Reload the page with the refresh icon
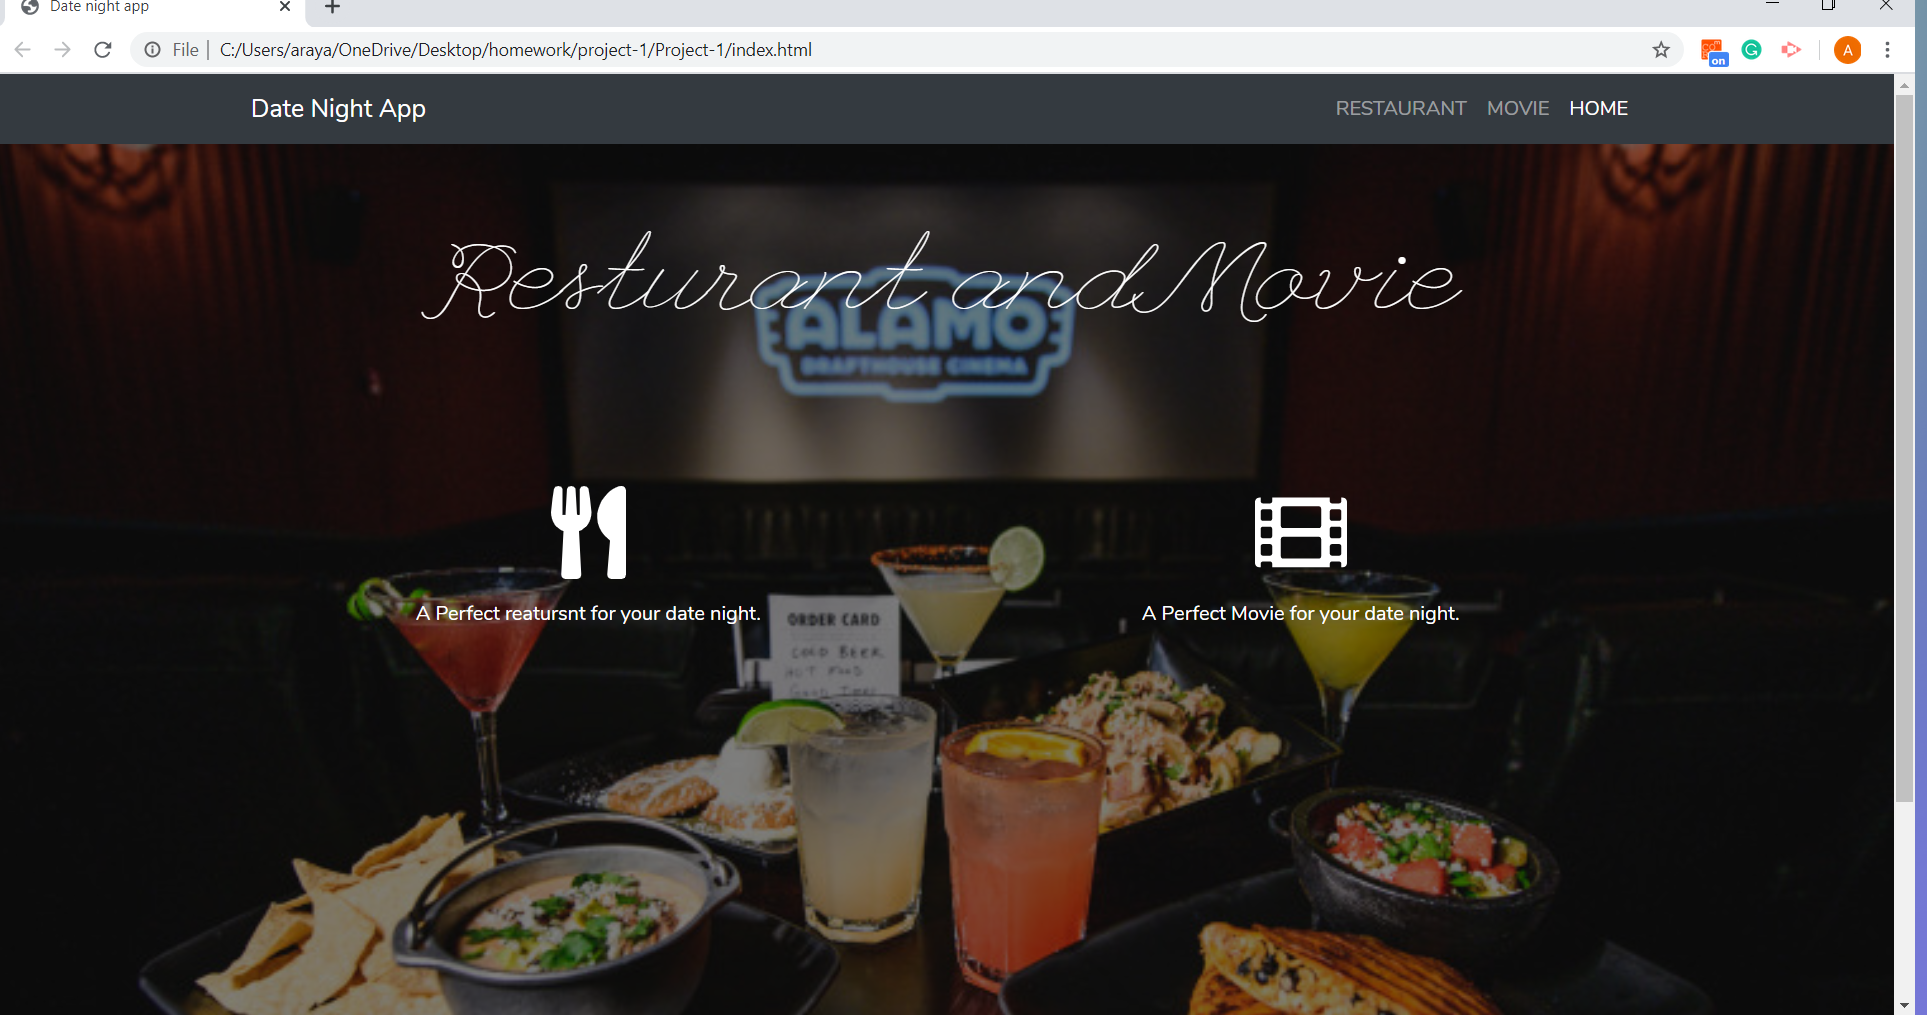 [102, 50]
